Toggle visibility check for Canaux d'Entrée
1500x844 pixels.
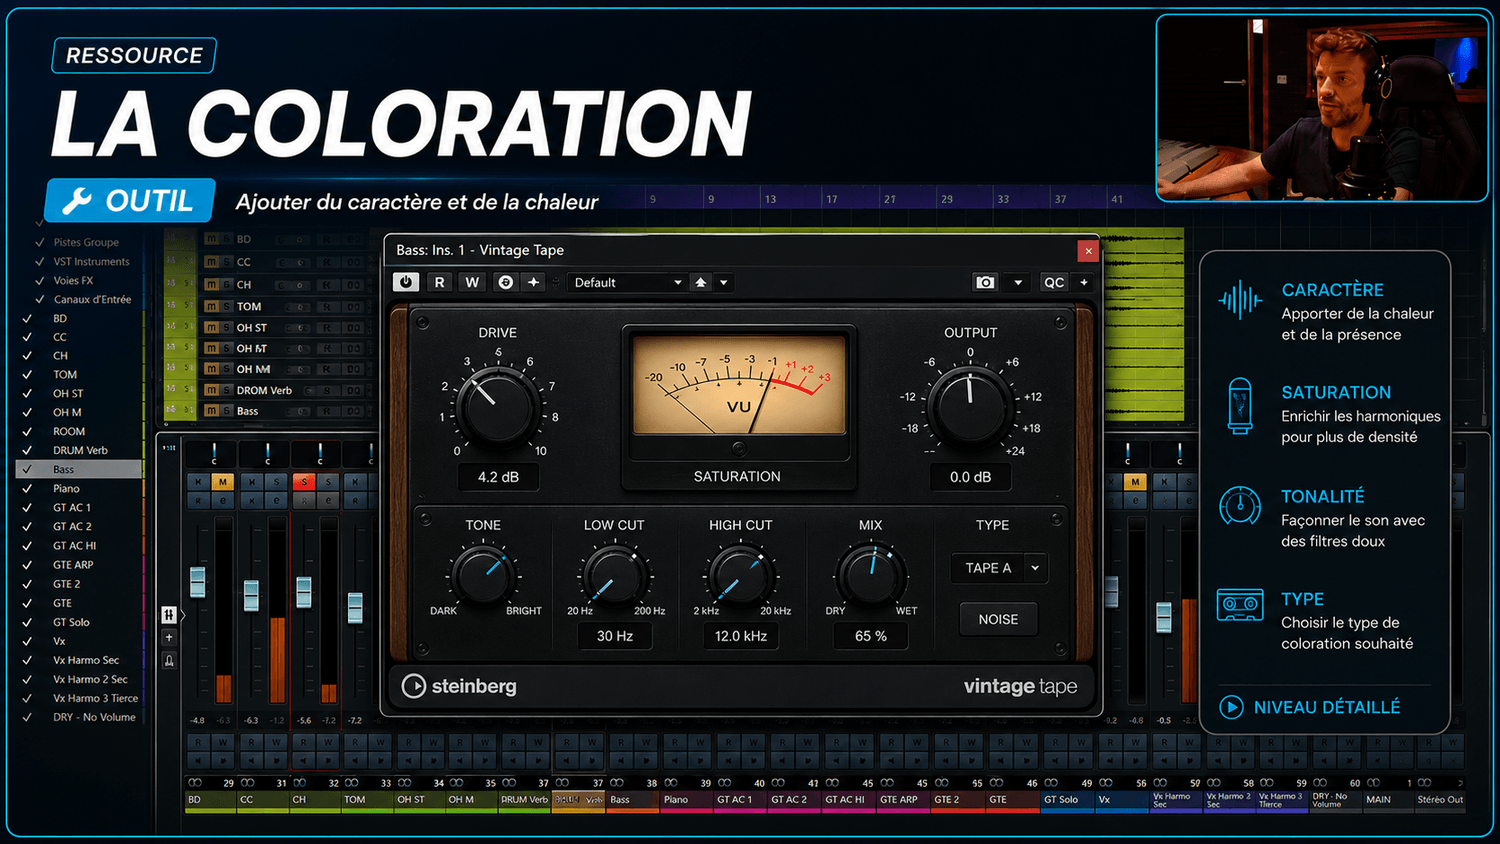coord(40,299)
